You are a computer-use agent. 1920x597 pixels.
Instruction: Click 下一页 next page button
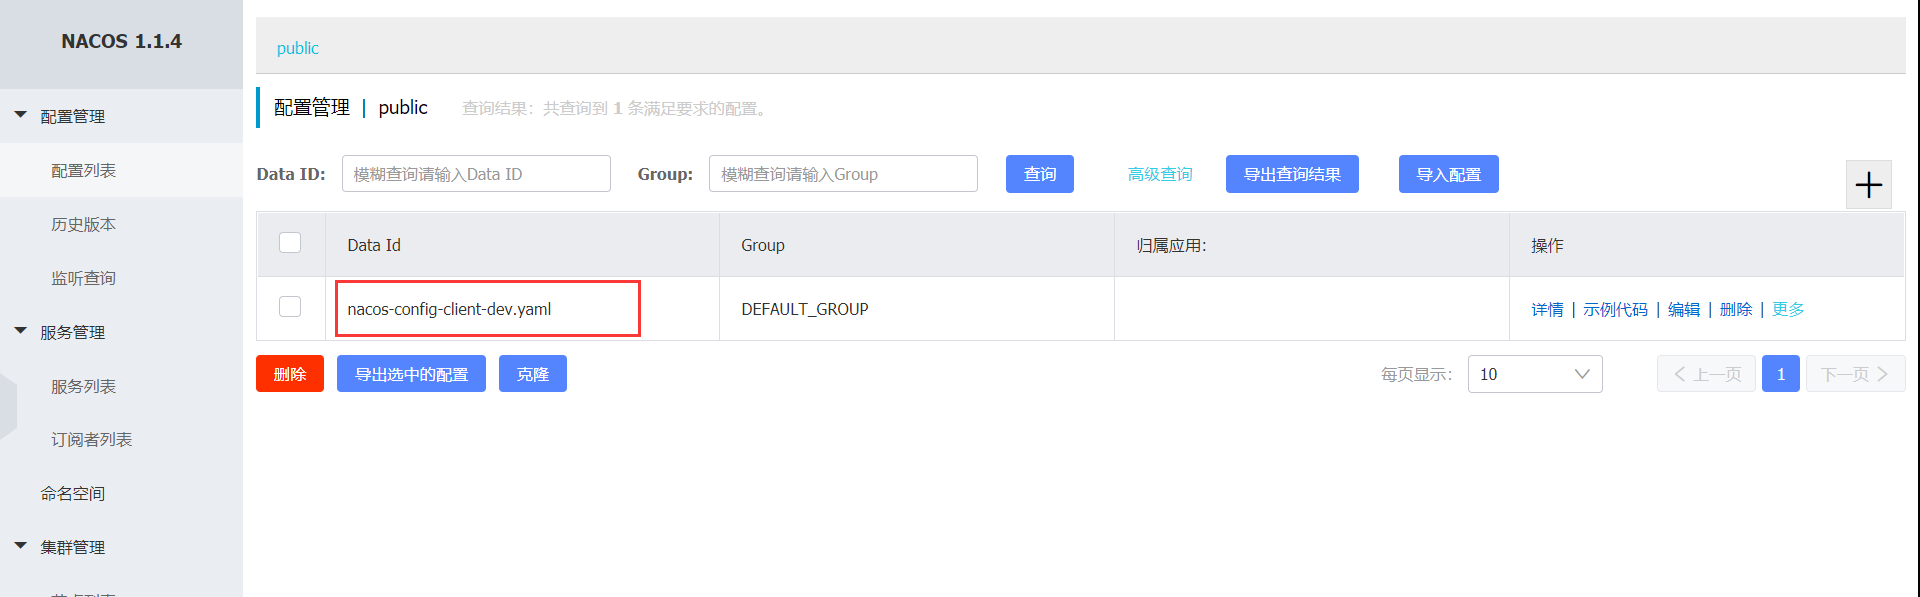click(x=1855, y=374)
